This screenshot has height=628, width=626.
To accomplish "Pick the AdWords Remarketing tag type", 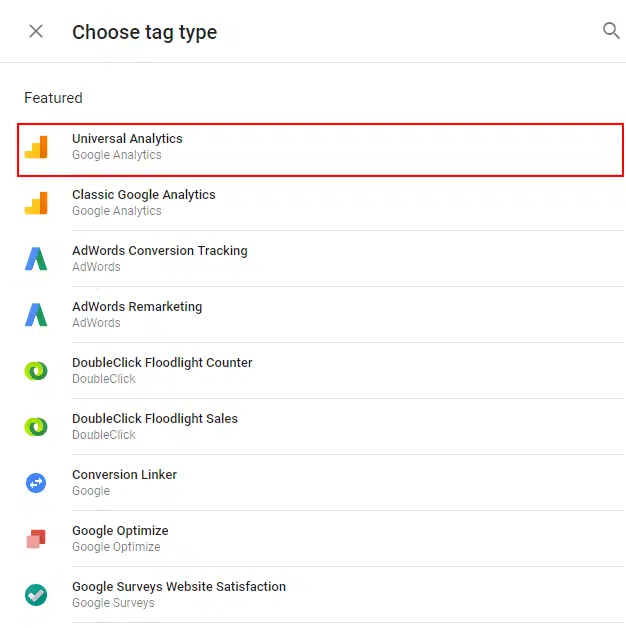I will (x=137, y=307).
